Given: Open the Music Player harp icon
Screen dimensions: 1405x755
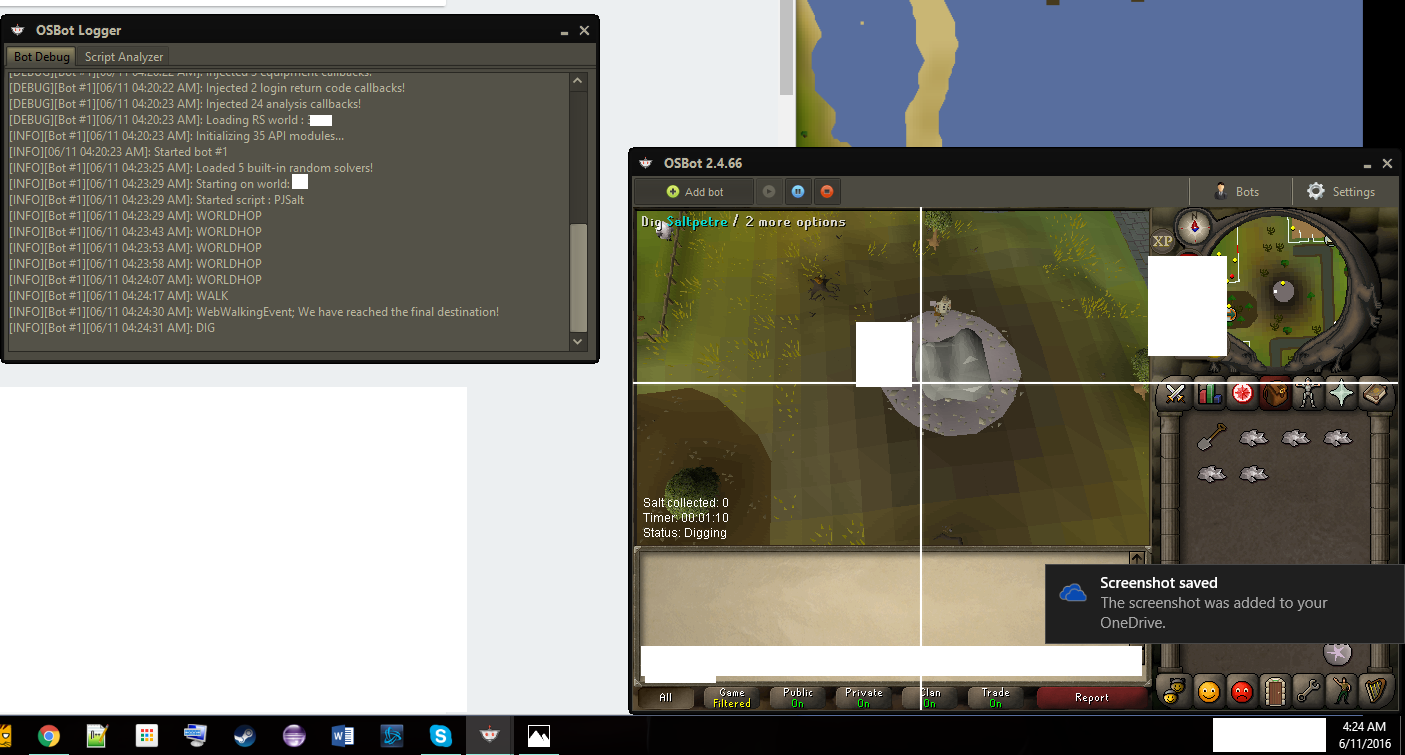Looking at the screenshot, I should coord(1375,690).
